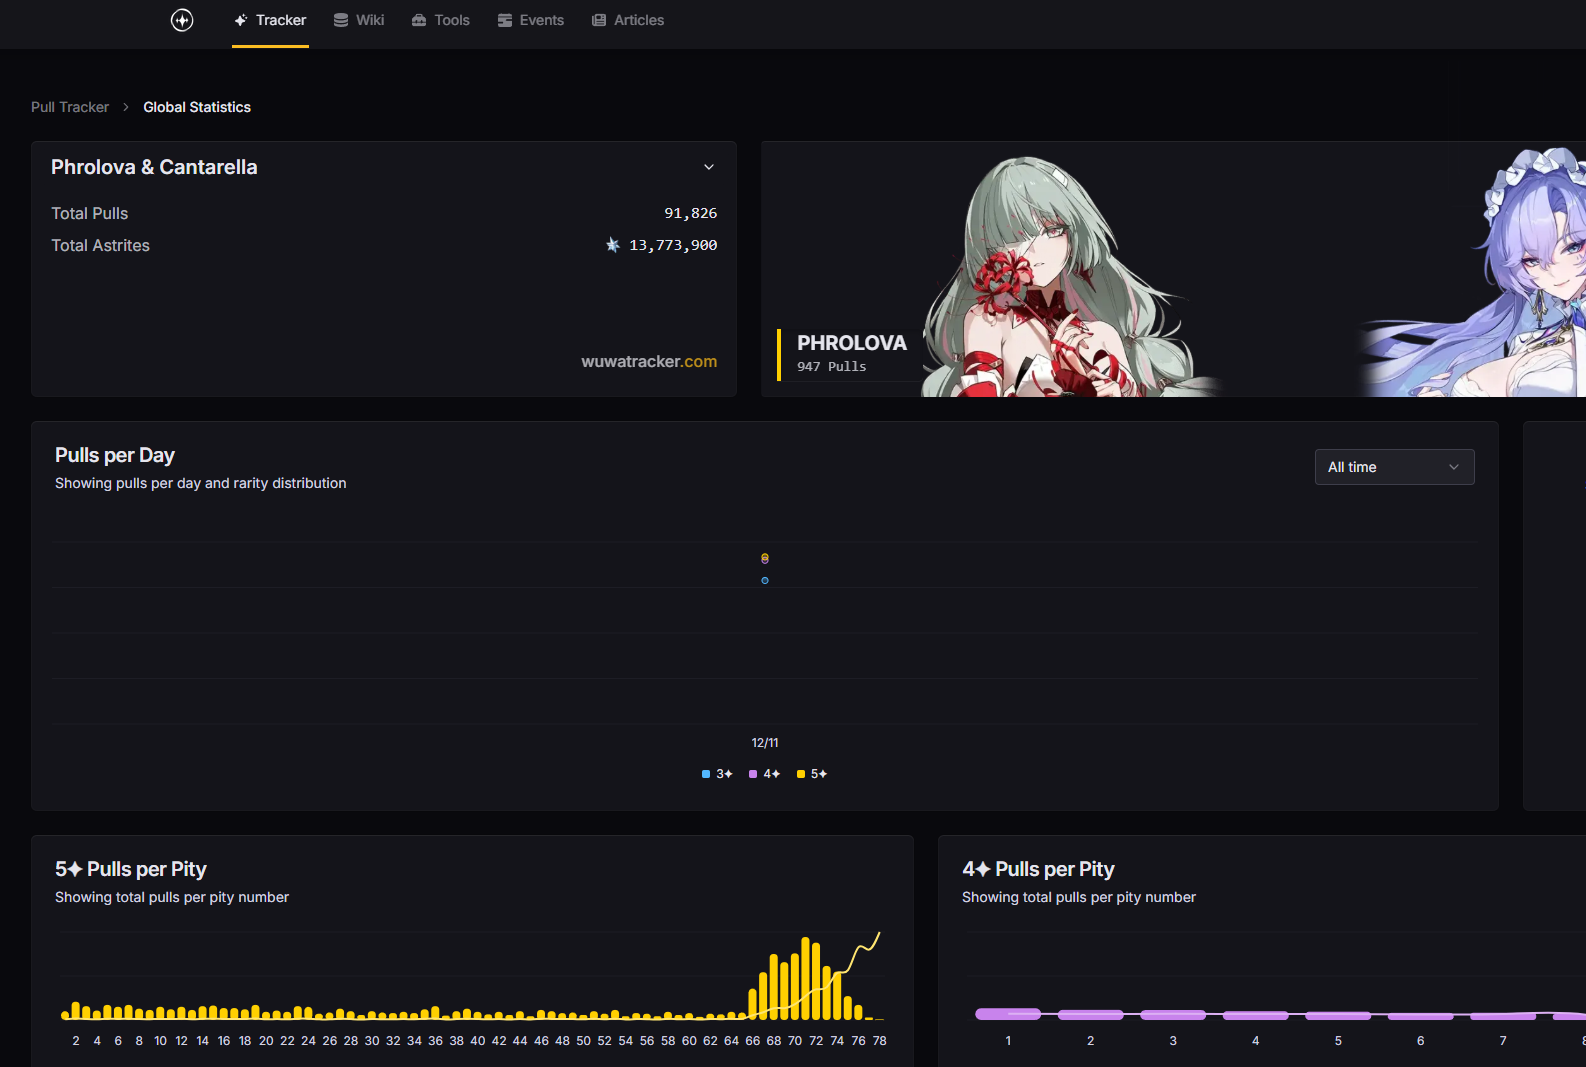Click the Articles newspaper icon
The width and height of the screenshot is (1586, 1067).
click(x=599, y=20)
